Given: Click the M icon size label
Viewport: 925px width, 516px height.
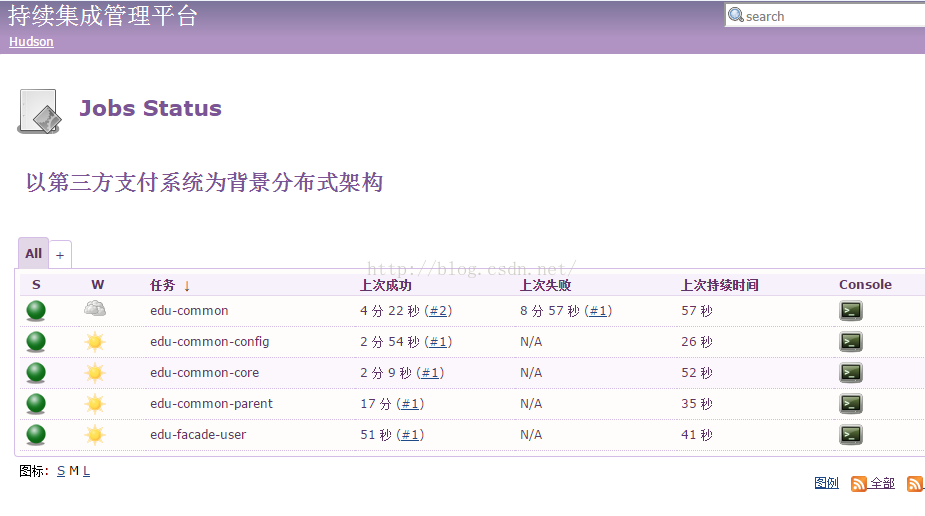Looking at the screenshot, I should click(x=74, y=471).
